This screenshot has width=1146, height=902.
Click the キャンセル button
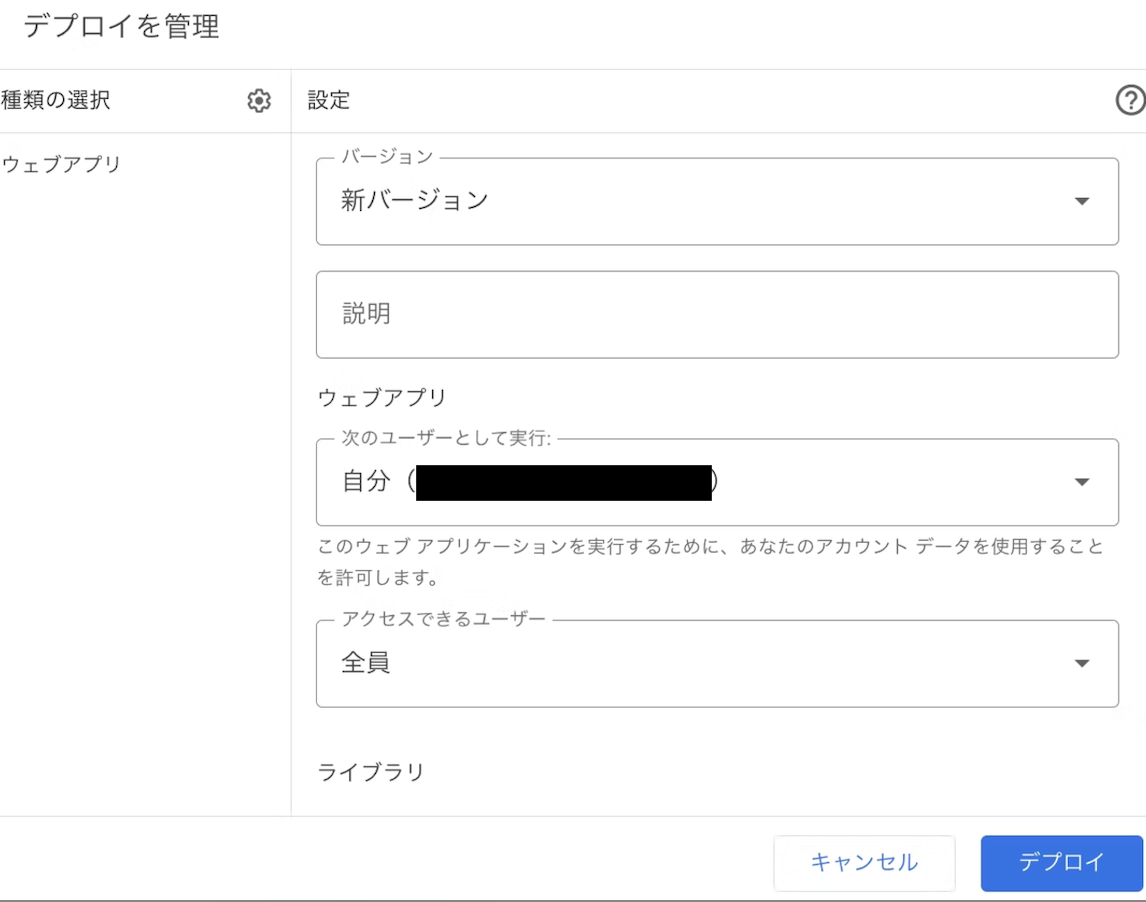pyautogui.click(x=864, y=863)
